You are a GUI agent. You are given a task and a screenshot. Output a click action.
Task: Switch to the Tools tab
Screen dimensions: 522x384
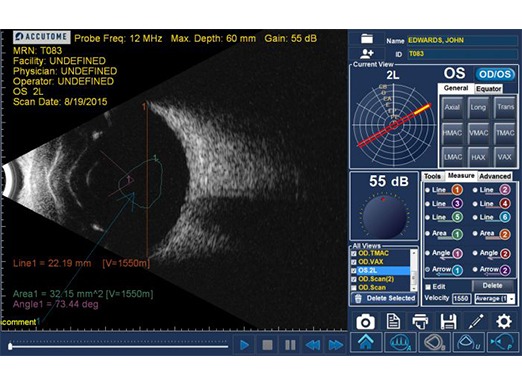(x=432, y=176)
